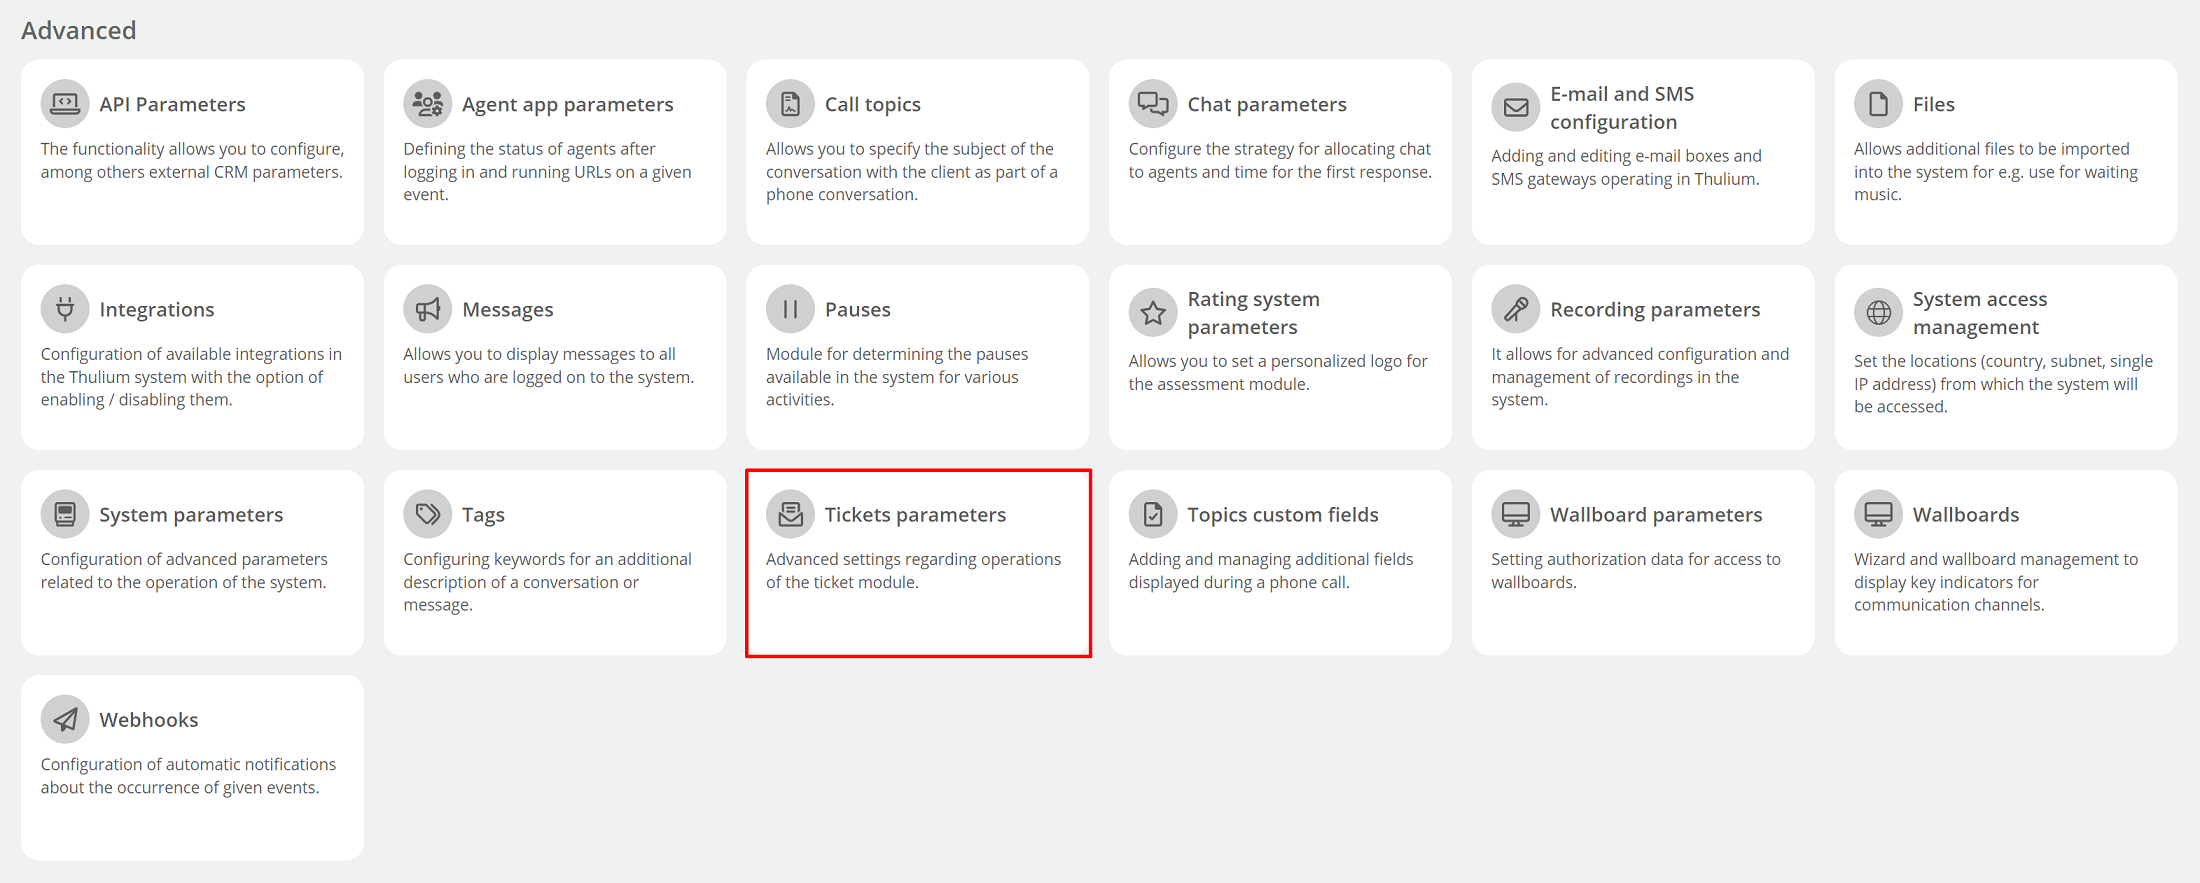
Task: Open the Tags title
Action: pos(483,514)
